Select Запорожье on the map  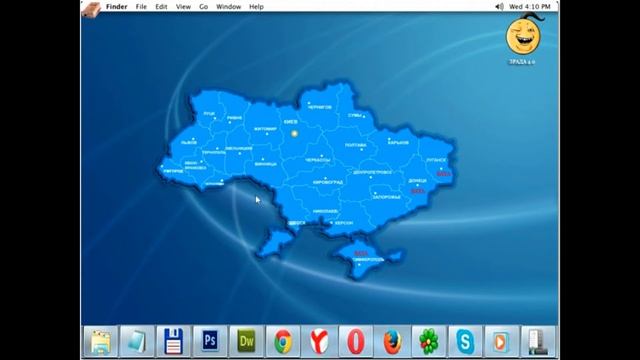click(387, 197)
